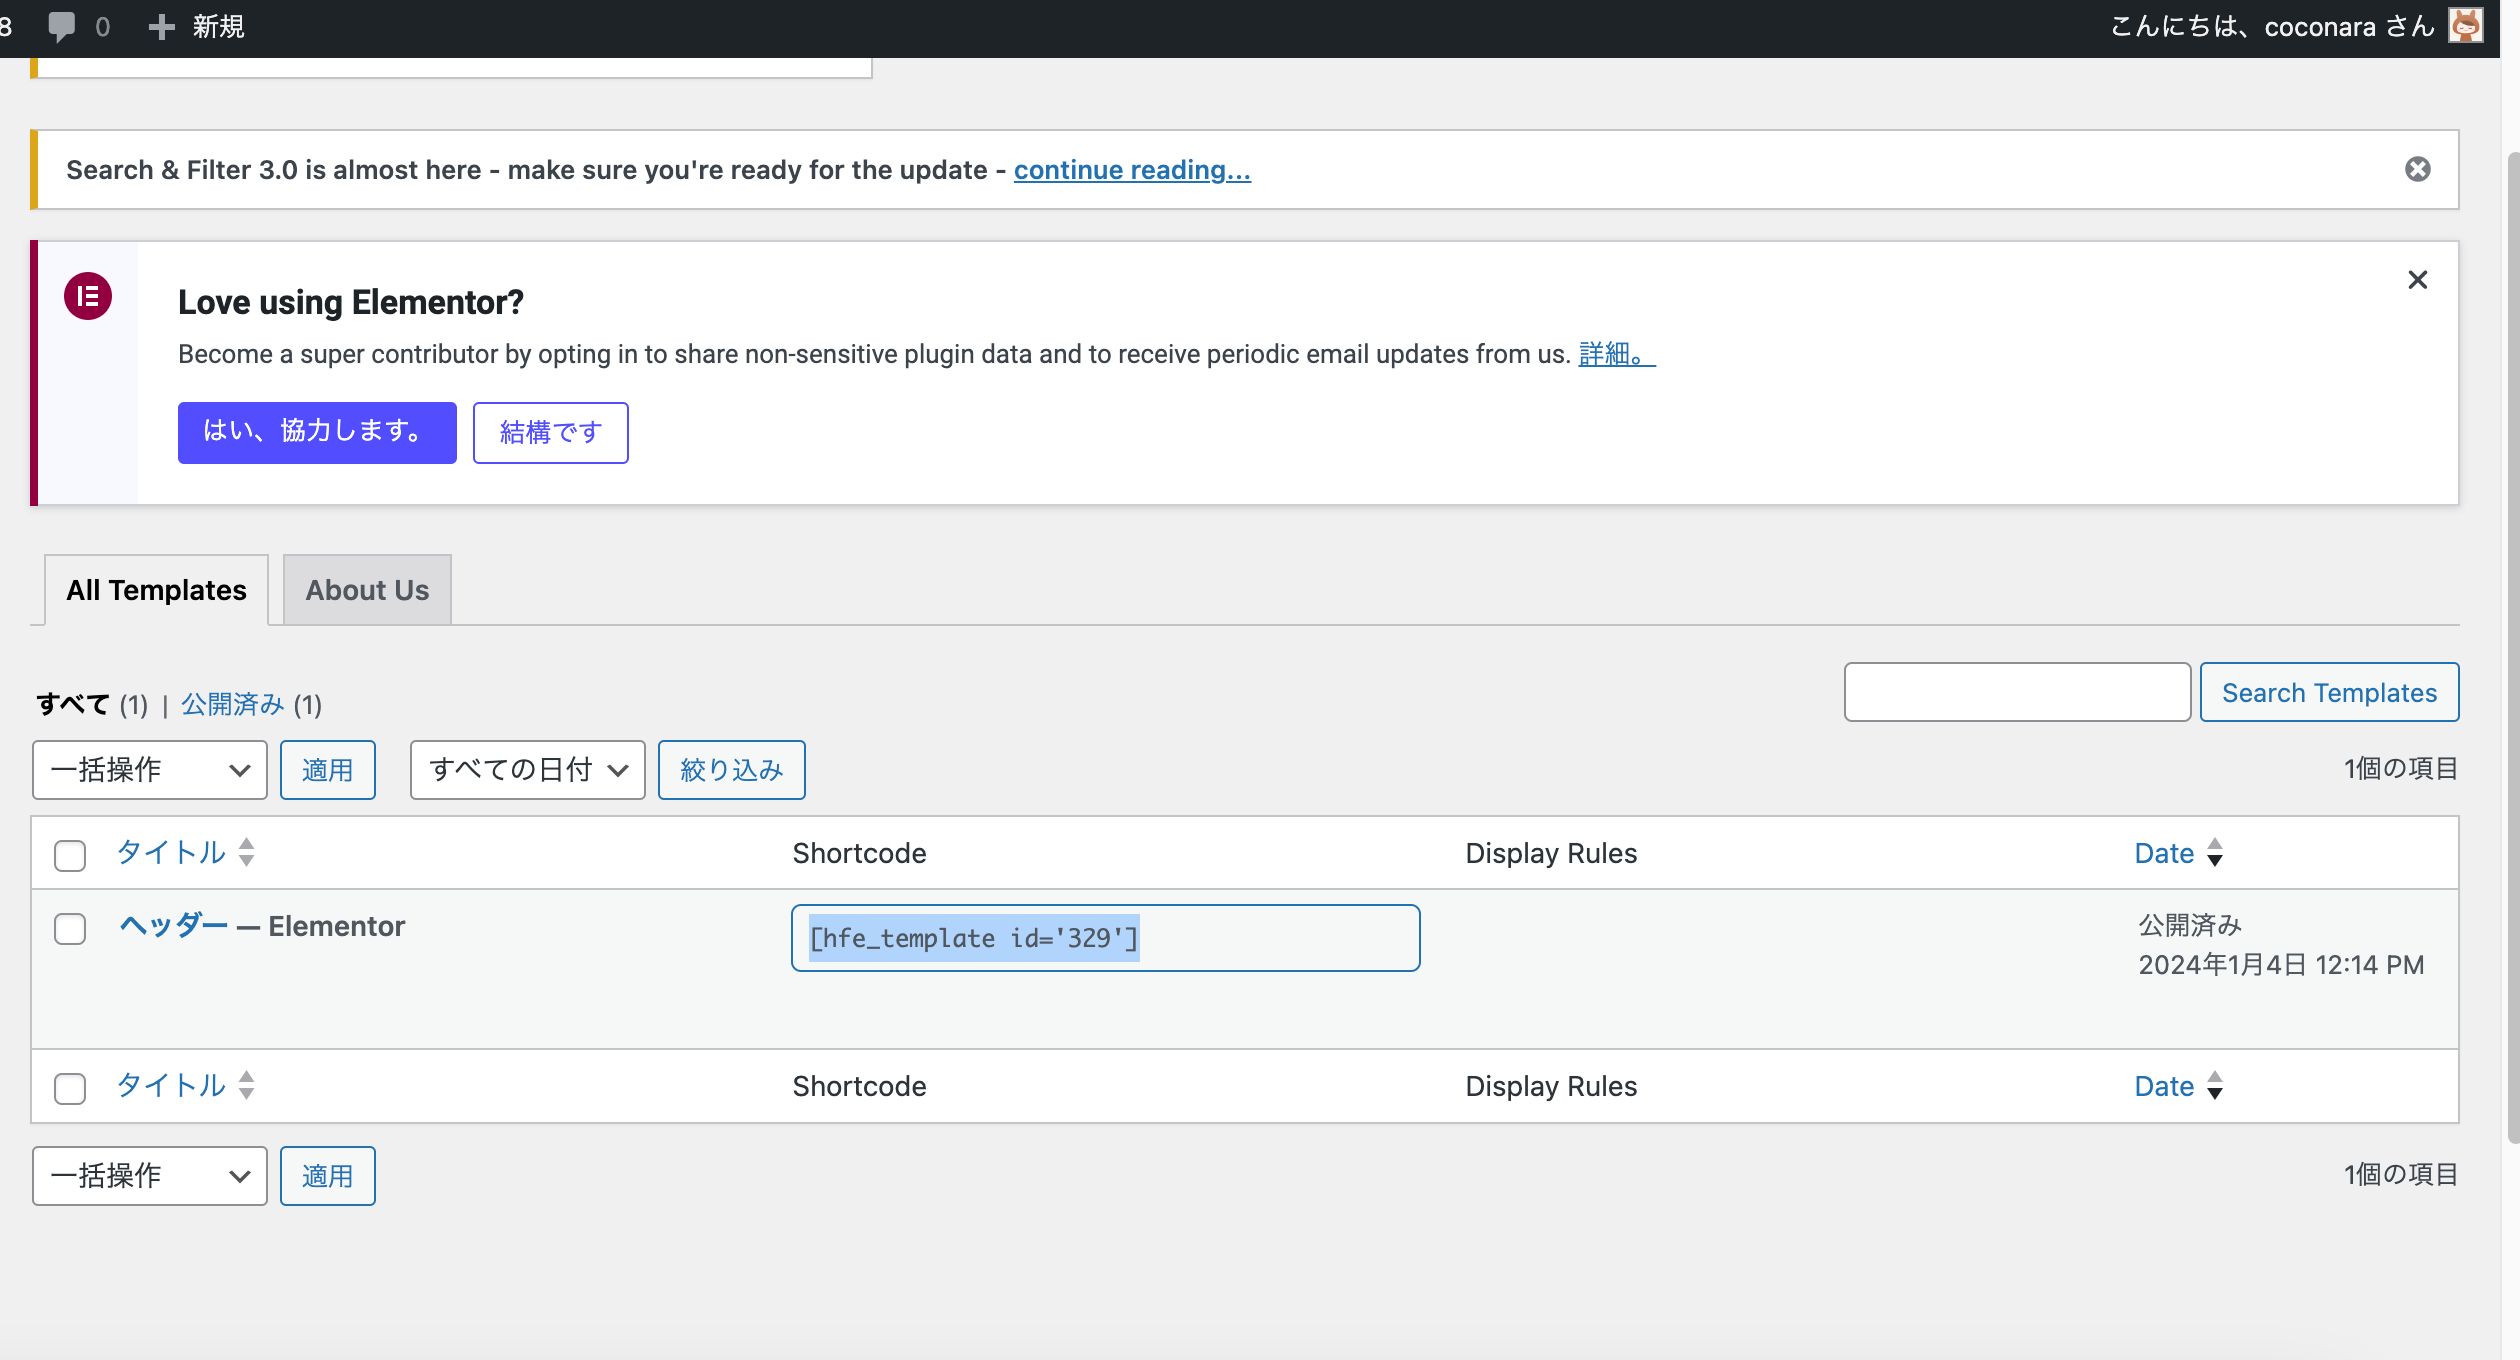Image resolution: width=2520 pixels, height=1360 pixels.
Task: Sort by the bottom Date column arrow
Action: pyautogui.click(x=2214, y=1086)
